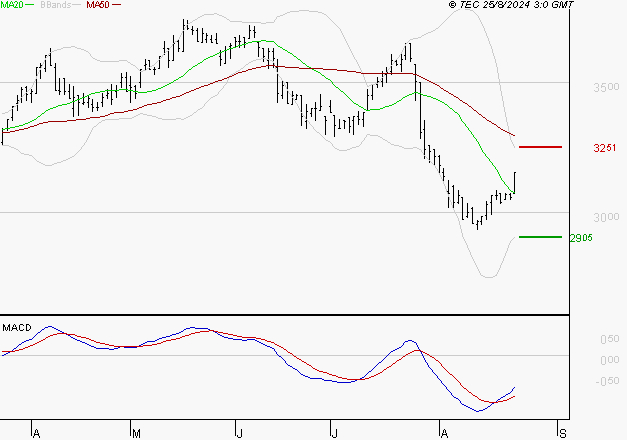
Task: Click the green 2905 support value
Action: click(581, 238)
